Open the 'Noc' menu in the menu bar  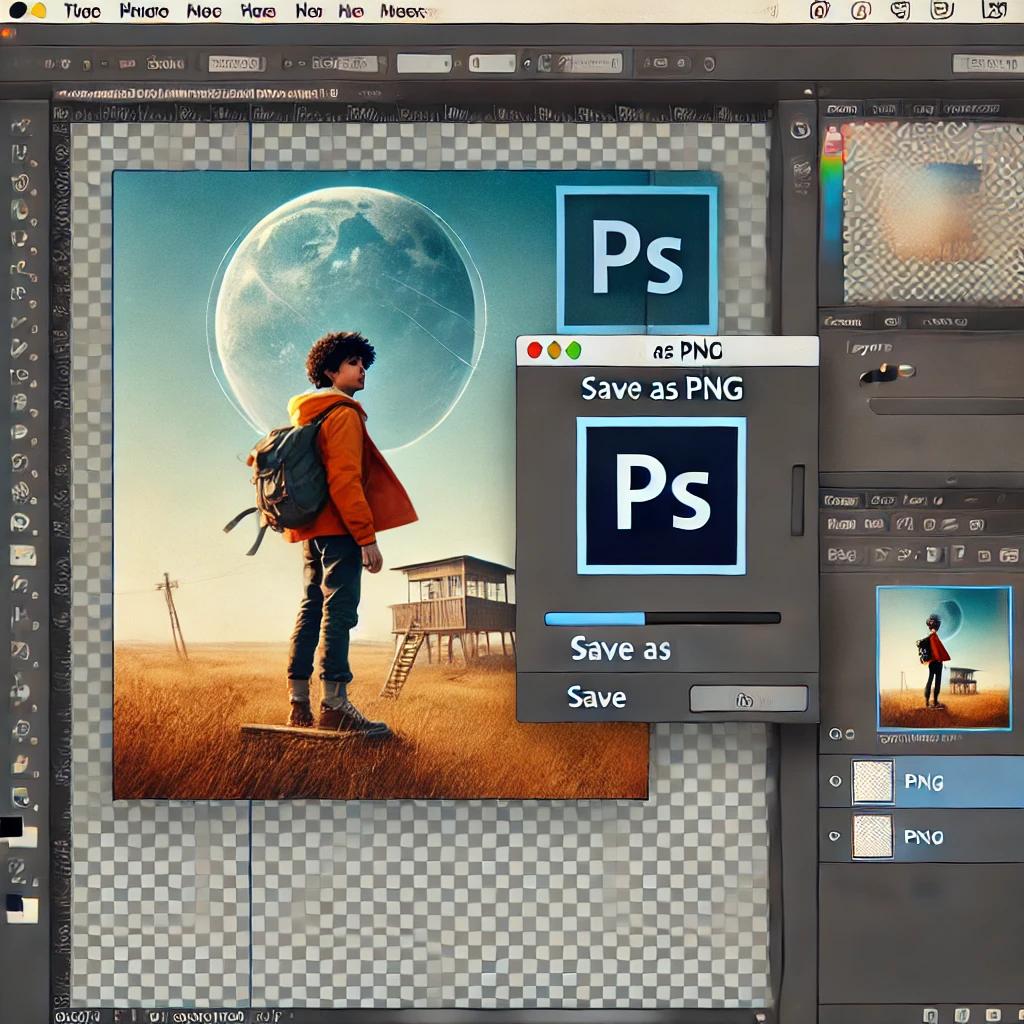pos(204,11)
